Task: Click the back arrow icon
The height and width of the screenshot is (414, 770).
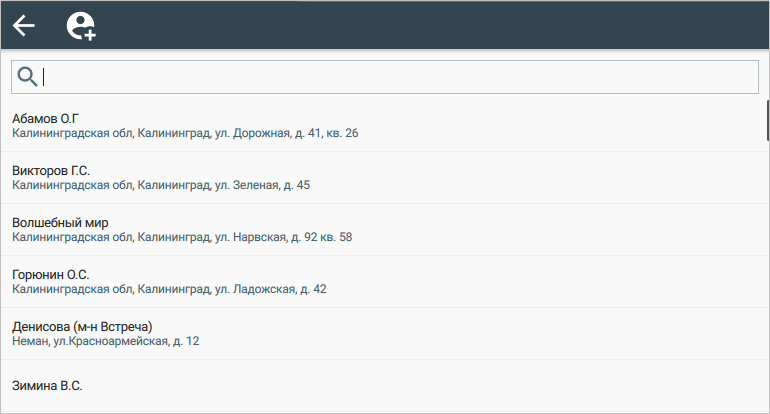Action: pos(23,26)
